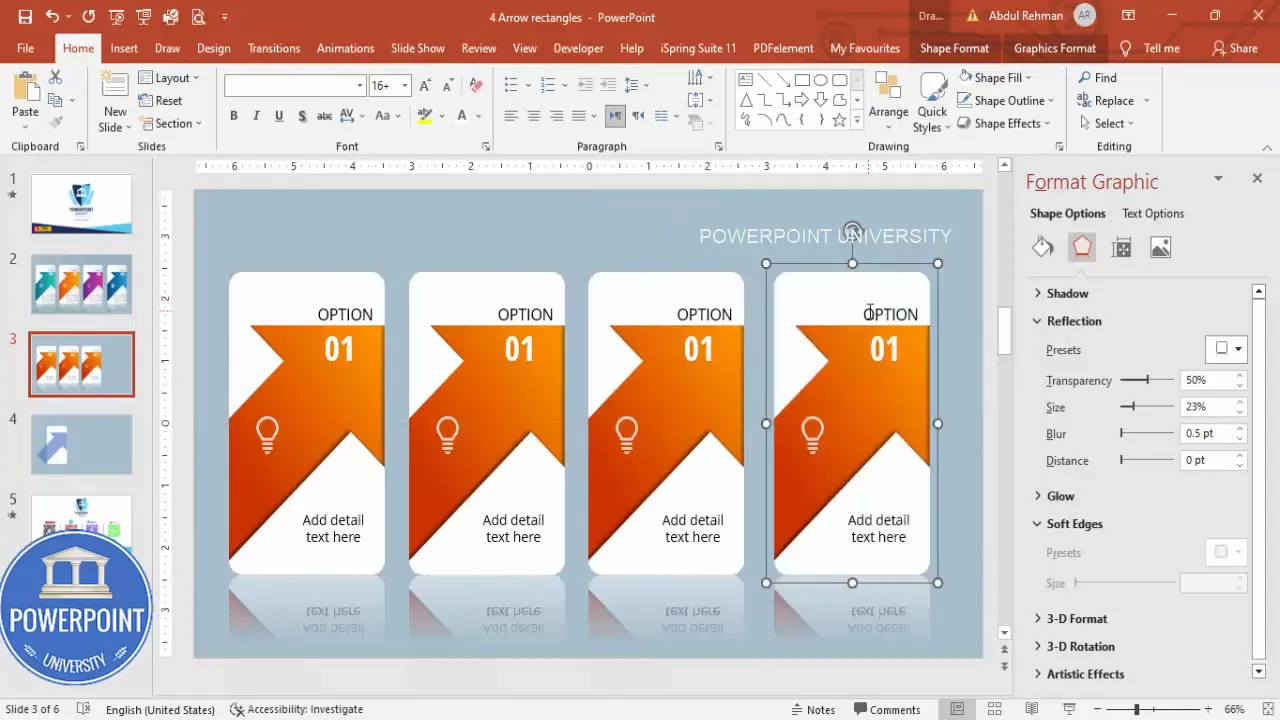Image resolution: width=1280 pixels, height=720 pixels.
Task: Expand the 3-D Format section
Action: point(1070,619)
